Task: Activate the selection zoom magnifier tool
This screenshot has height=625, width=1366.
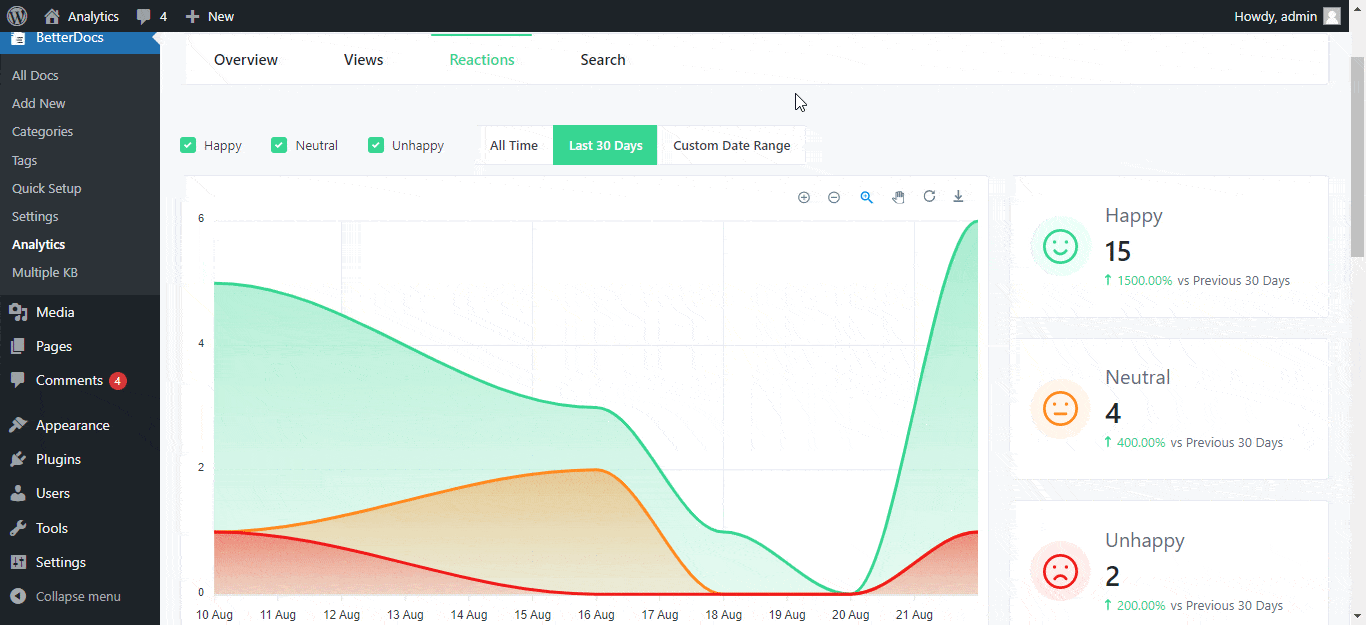Action: (866, 197)
